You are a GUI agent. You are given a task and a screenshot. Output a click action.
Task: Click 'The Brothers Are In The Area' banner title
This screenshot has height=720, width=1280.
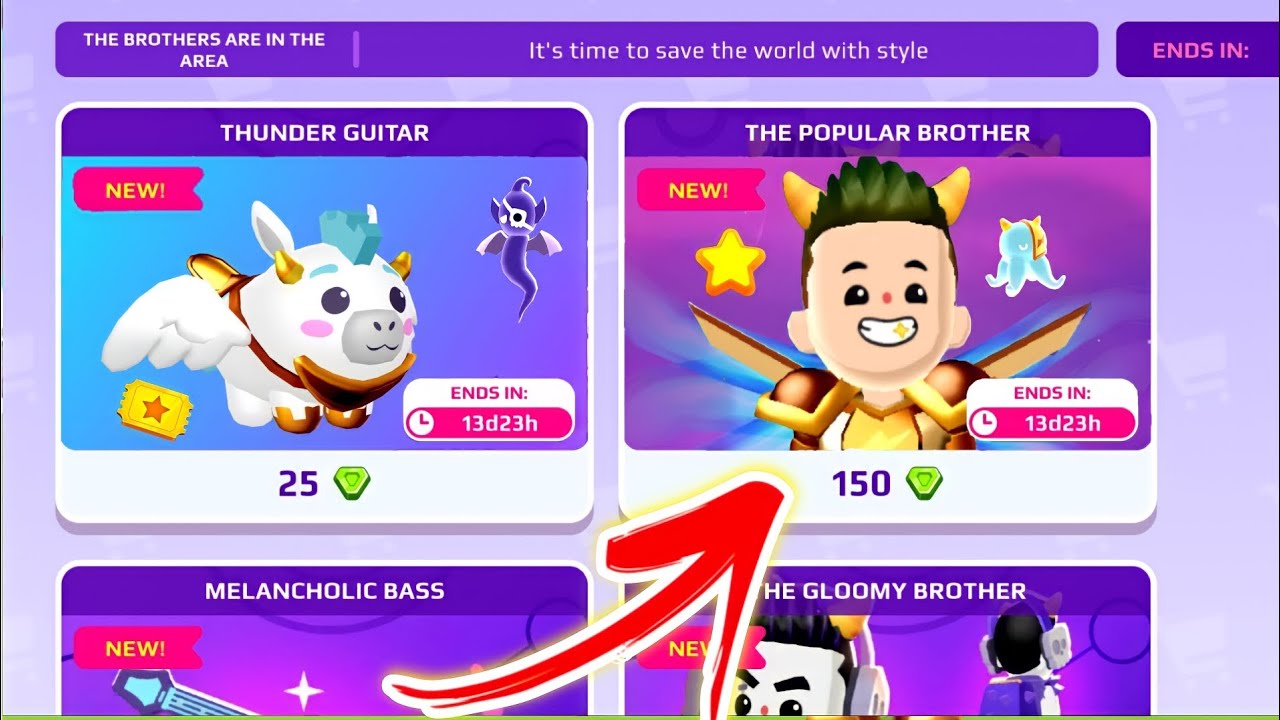coord(204,50)
